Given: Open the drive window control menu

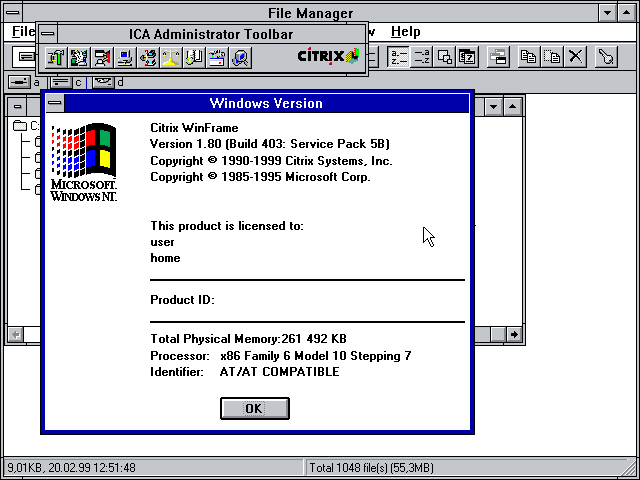Looking at the screenshot, I should (18, 107).
